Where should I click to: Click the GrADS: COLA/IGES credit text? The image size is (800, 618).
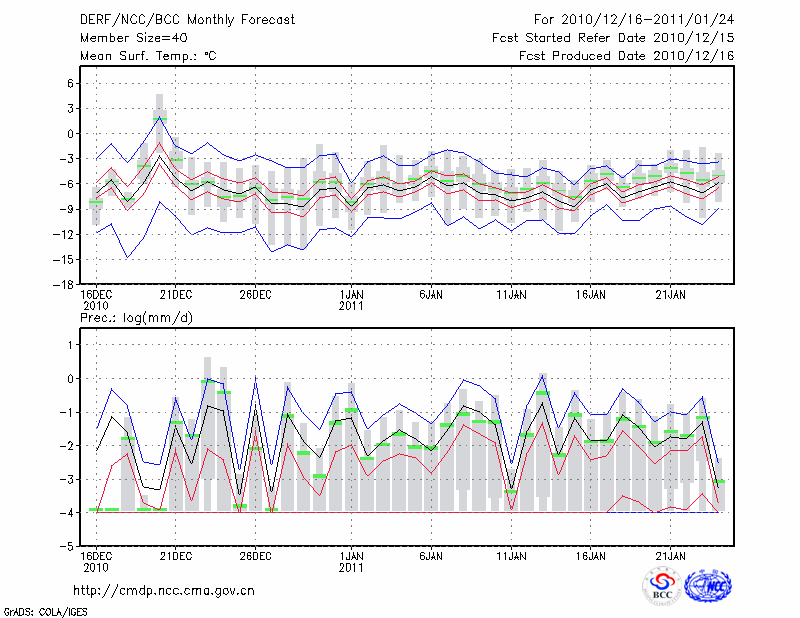(45, 610)
